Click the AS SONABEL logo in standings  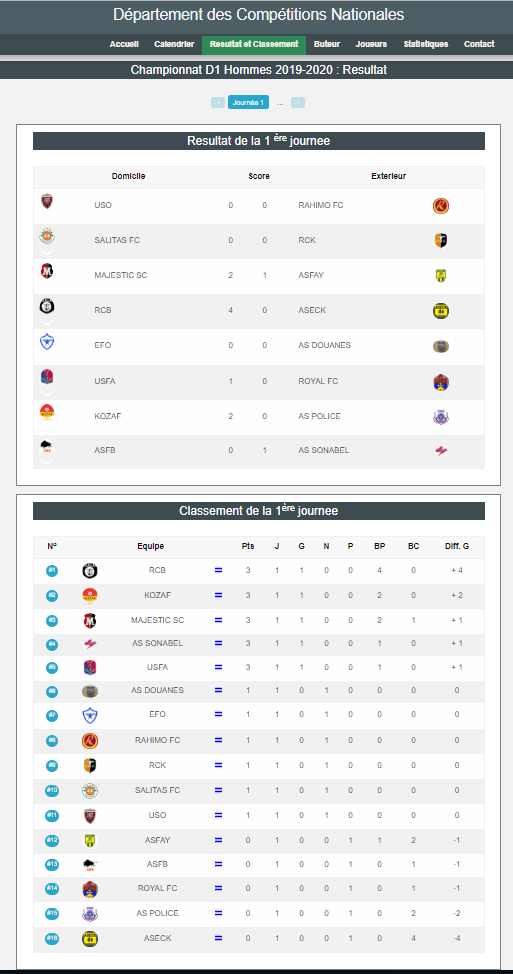pos(90,644)
